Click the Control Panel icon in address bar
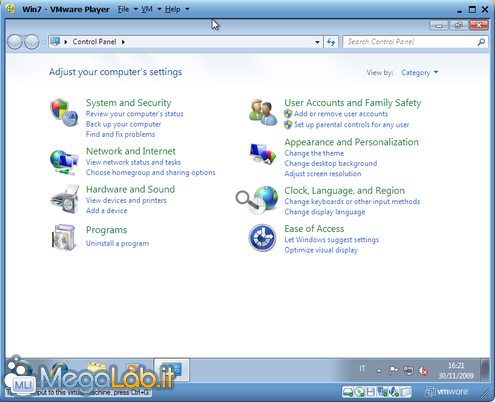 click(x=55, y=42)
